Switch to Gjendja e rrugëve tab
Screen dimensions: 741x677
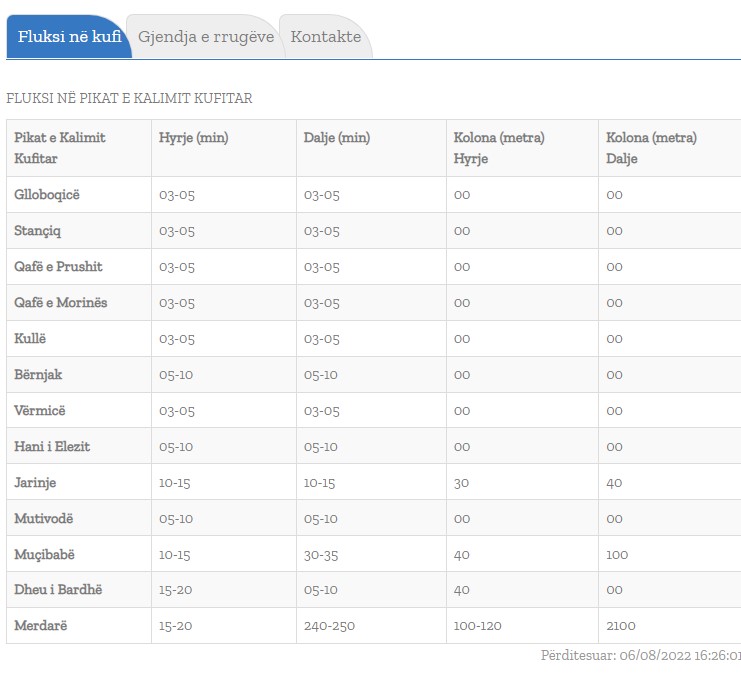tap(206, 37)
